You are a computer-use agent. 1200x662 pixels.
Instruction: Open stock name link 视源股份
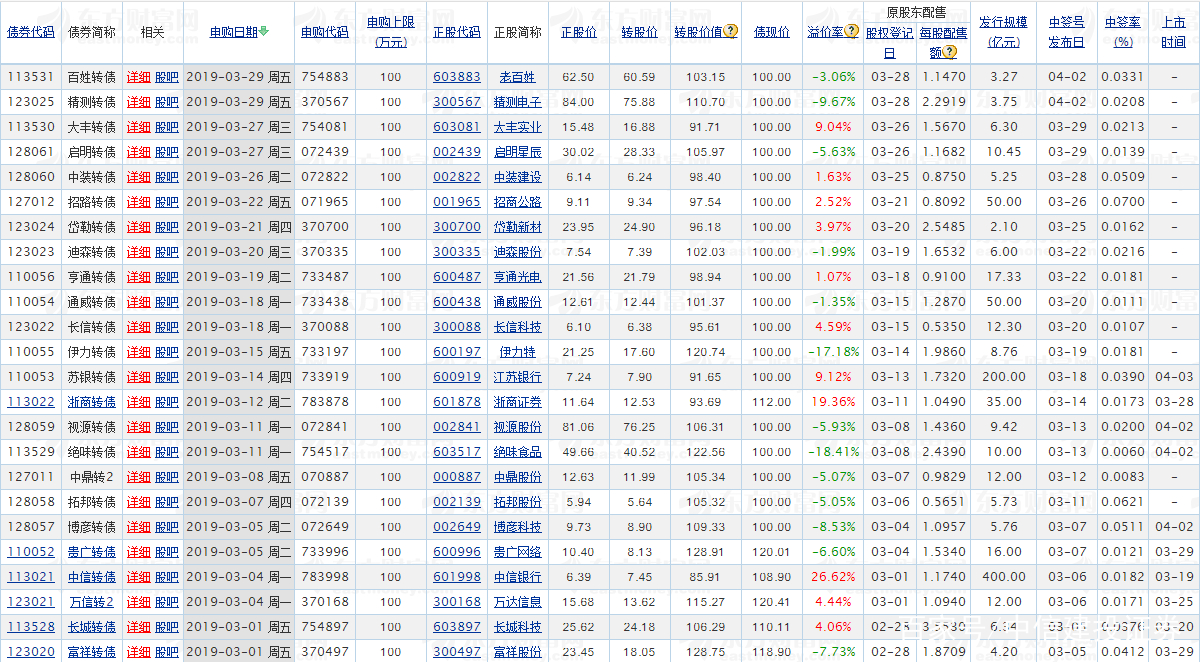pyautogui.click(x=518, y=427)
